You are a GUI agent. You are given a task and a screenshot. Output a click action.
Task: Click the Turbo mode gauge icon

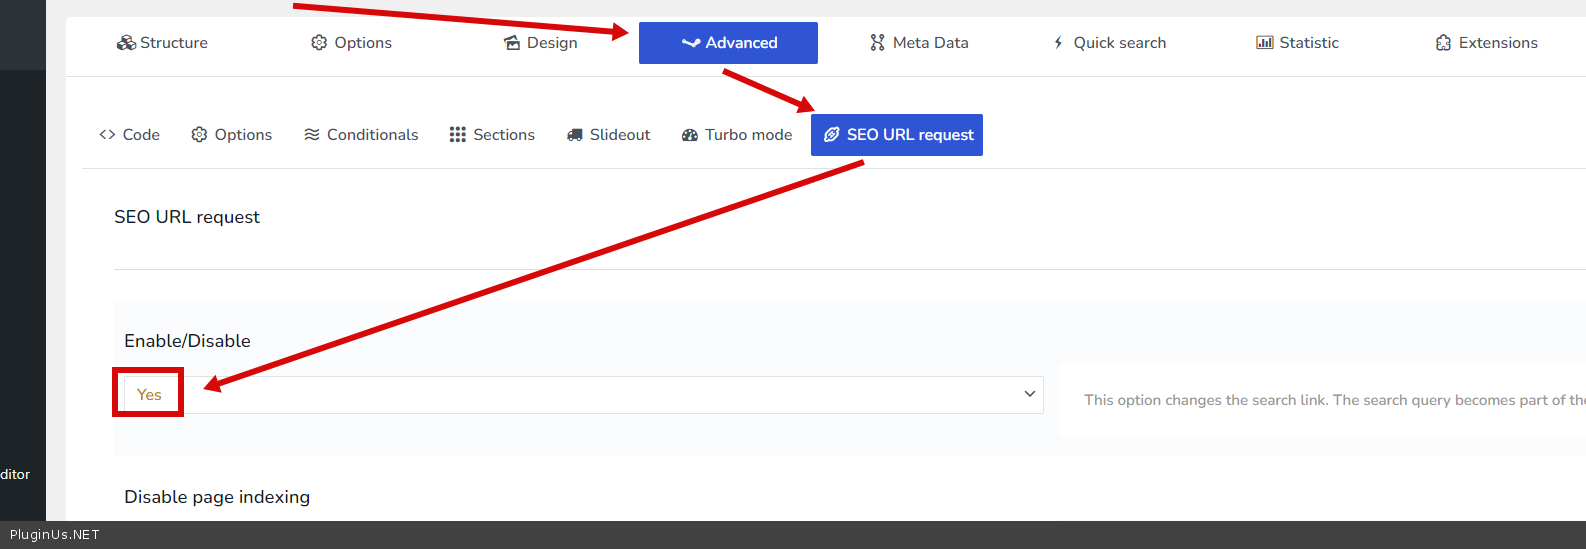click(x=690, y=135)
